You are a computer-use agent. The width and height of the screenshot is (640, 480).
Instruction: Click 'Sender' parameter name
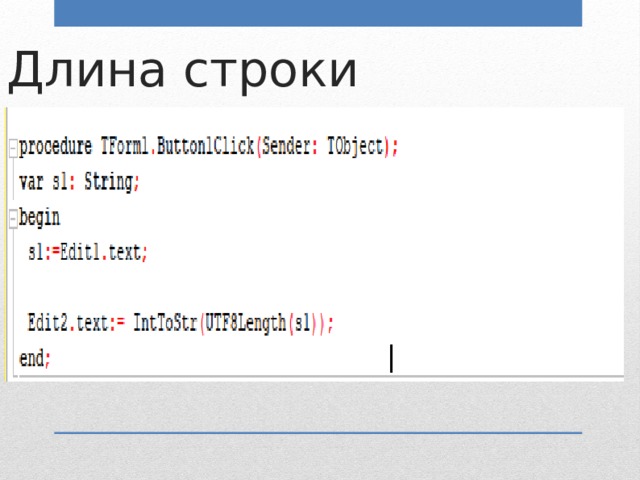click(286, 146)
